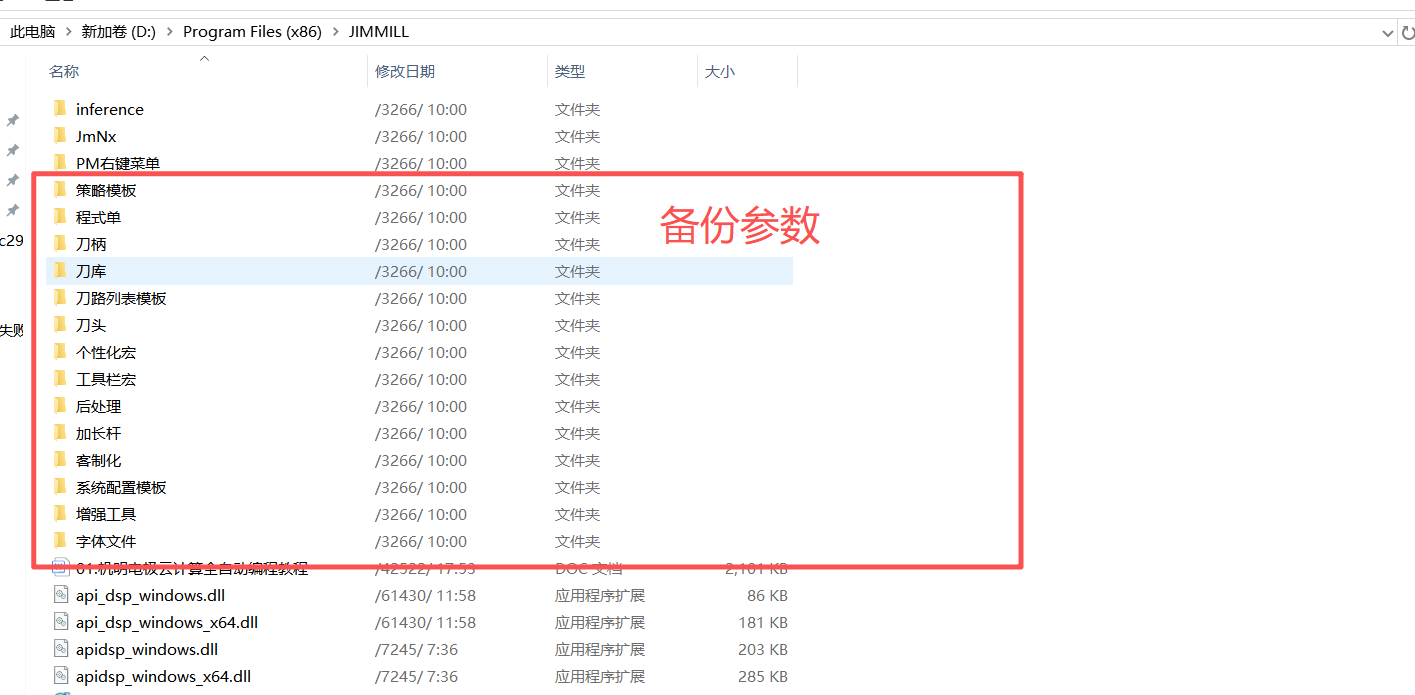Select the 策略模板 folder icon
Screen dimensions: 1415x695
click(x=60, y=190)
